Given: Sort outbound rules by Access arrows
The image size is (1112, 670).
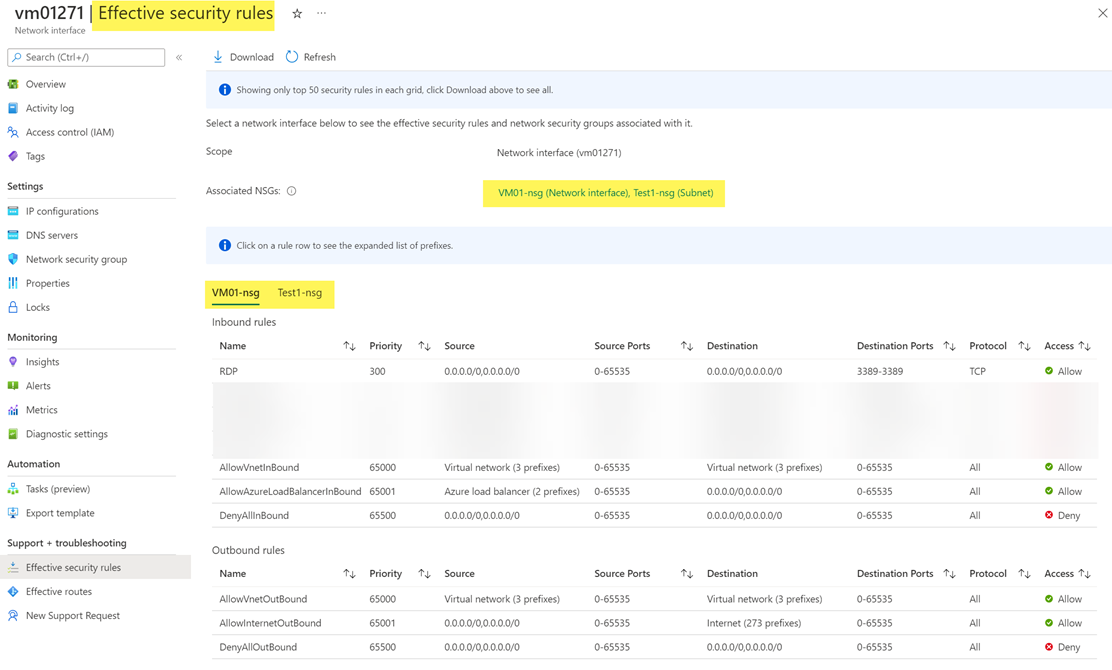Looking at the screenshot, I should [x=1085, y=574].
